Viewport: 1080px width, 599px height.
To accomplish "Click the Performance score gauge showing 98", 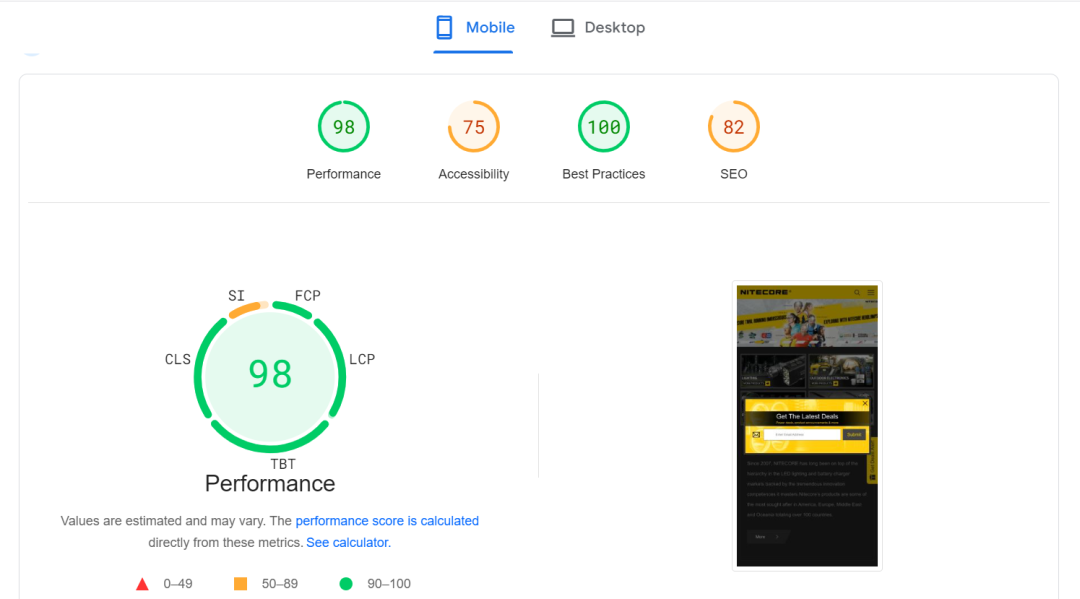I will tap(344, 127).
